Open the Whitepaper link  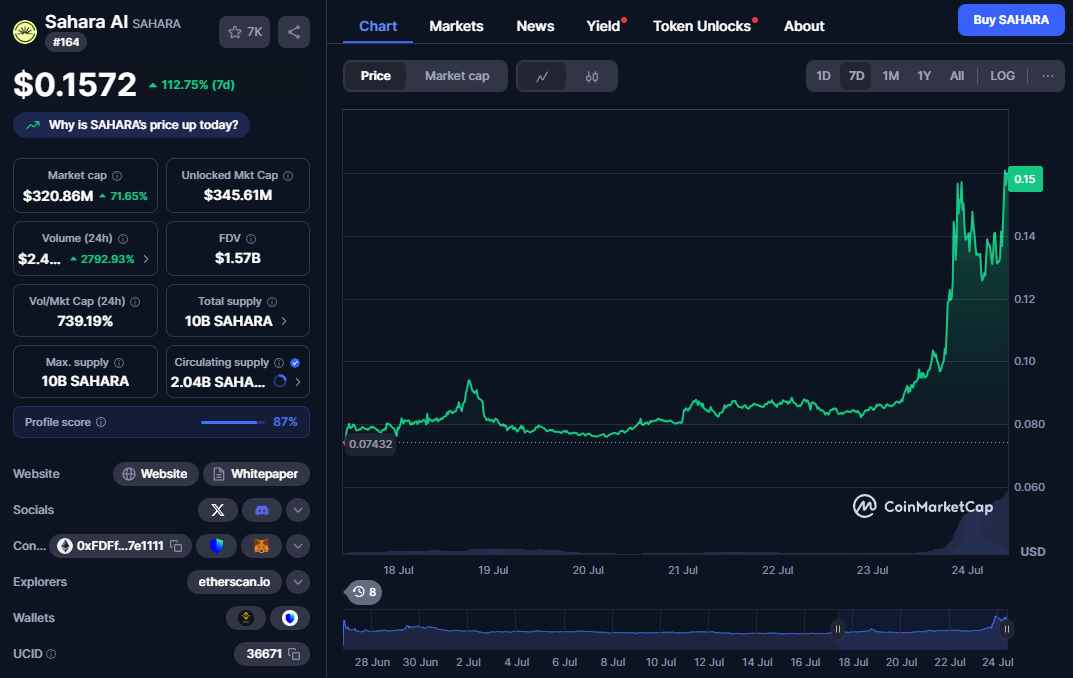click(x=256, y=474)
